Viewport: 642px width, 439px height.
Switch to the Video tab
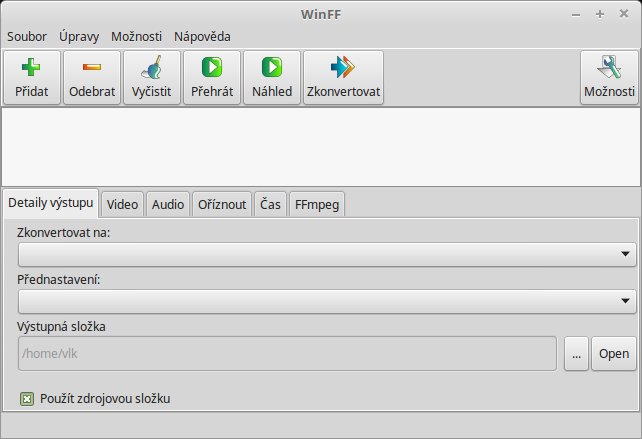point(123,205)
